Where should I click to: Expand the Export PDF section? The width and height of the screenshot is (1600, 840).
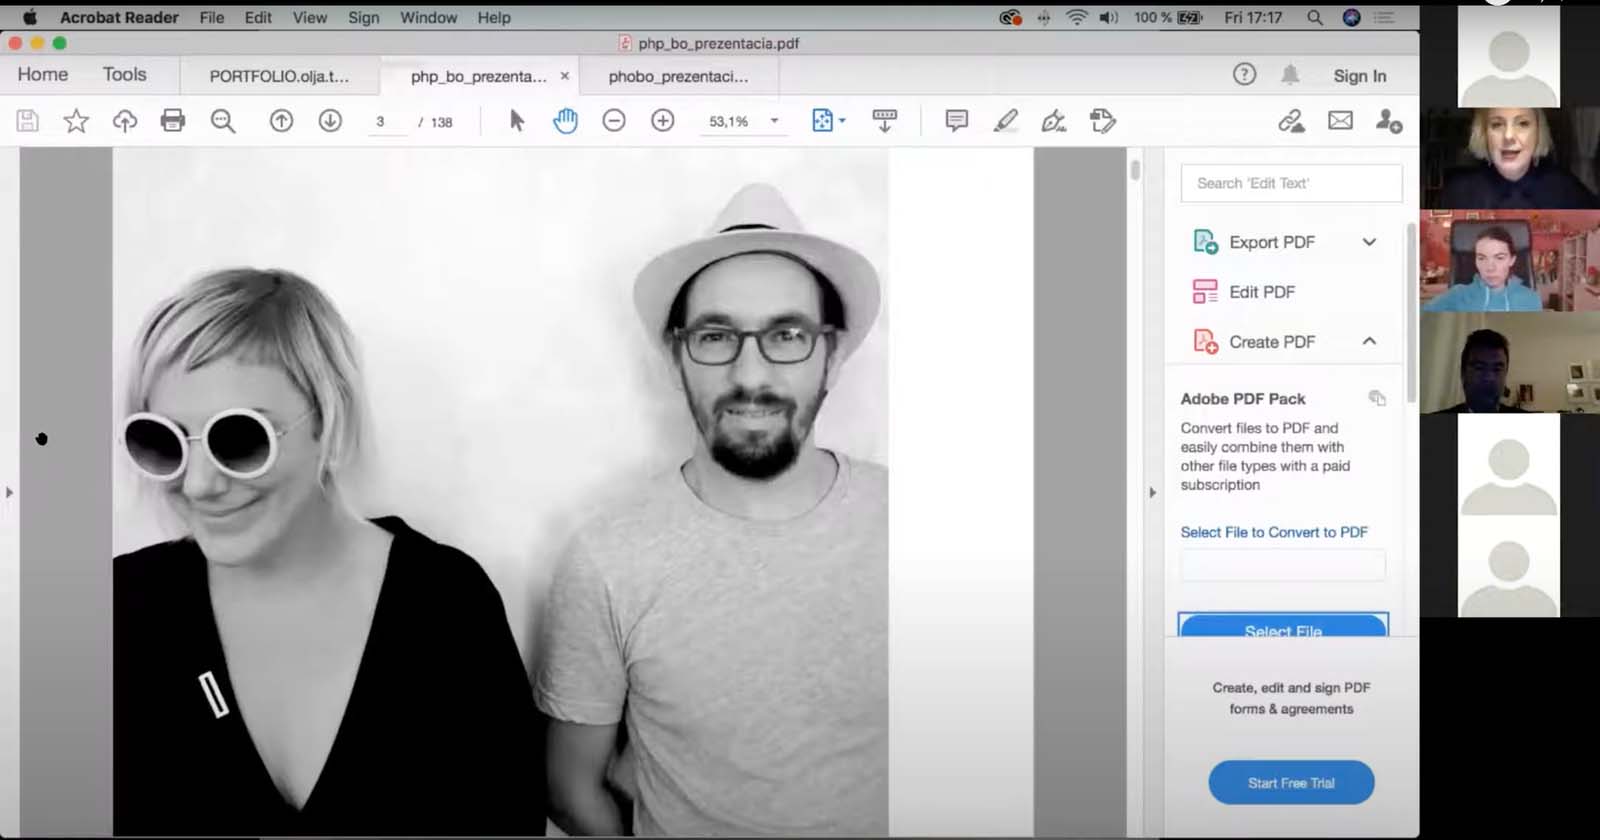(1369, 242)
